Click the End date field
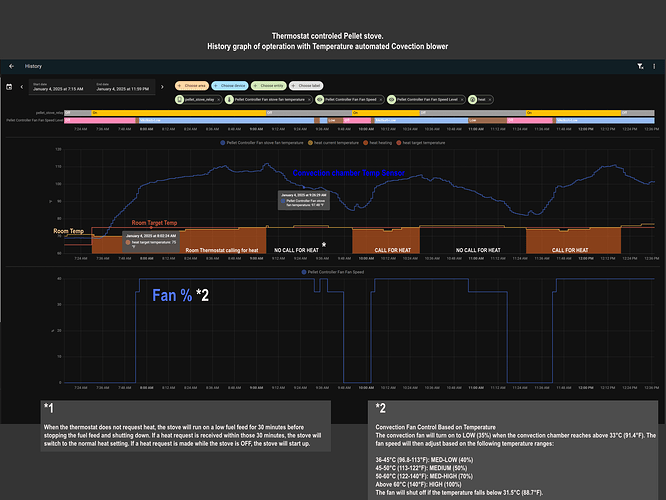The width and height of the screenshot is (666, 500). (x=124, y=87)
